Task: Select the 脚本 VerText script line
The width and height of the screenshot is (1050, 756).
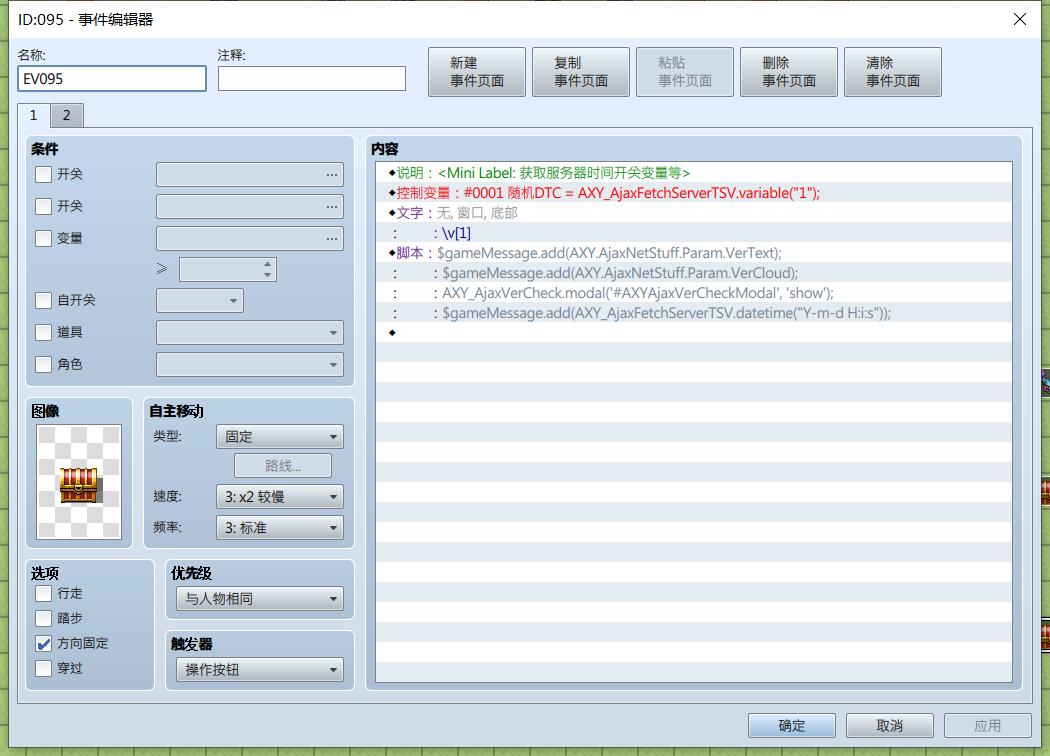Action: [x=694, y=253]
